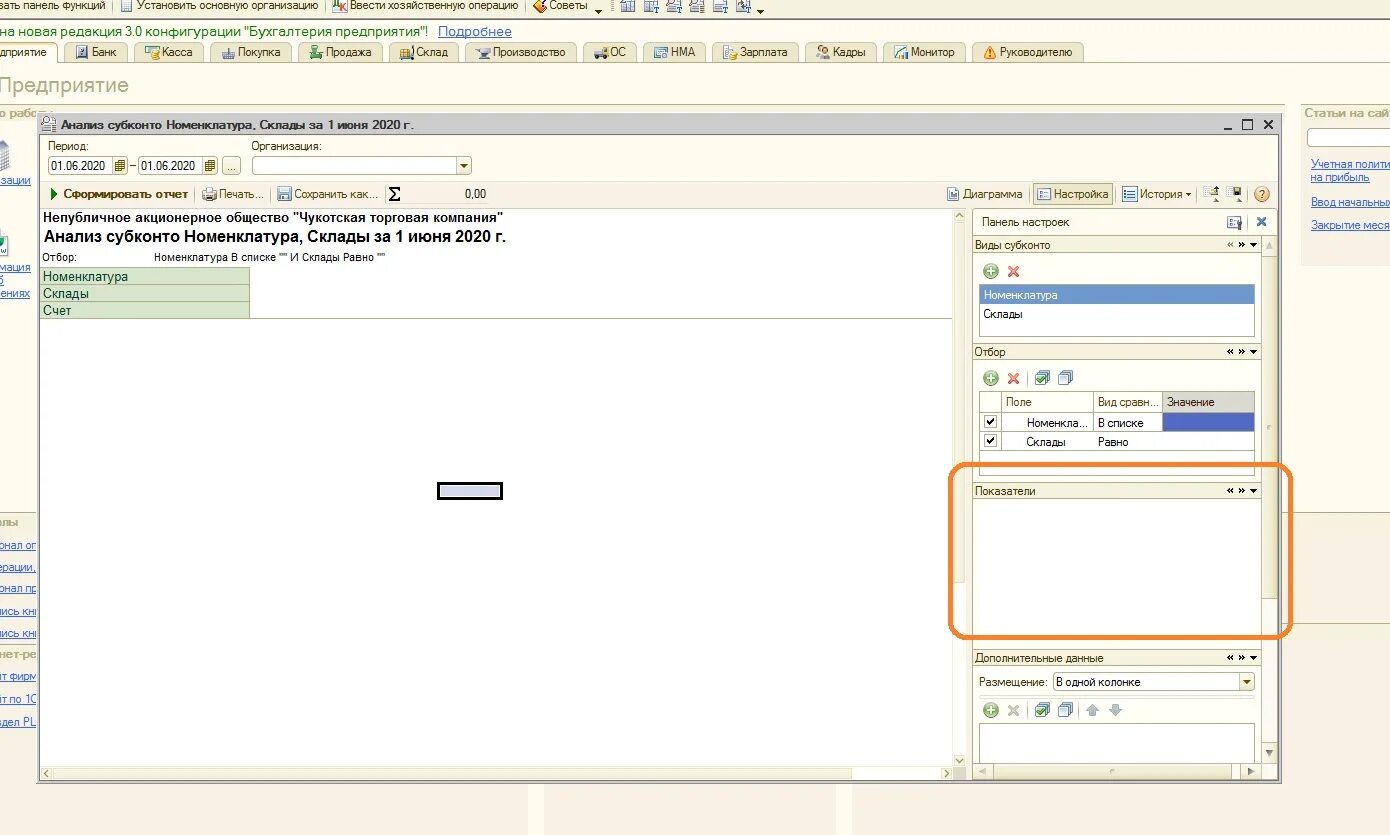Open the Кадры tab
1390x835 pixels.
click(x=841, y=52)
